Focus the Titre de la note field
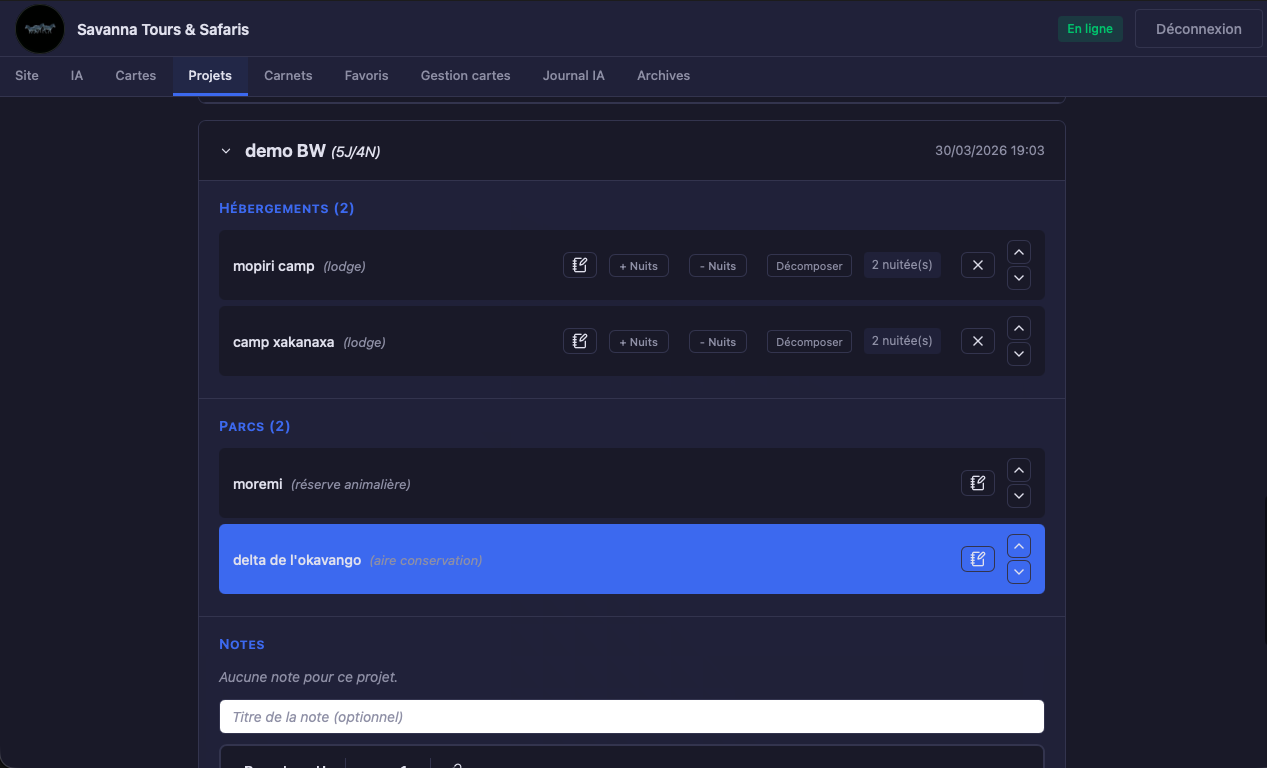The width and height of the screenshot is (1267, 768). [632, 716]
